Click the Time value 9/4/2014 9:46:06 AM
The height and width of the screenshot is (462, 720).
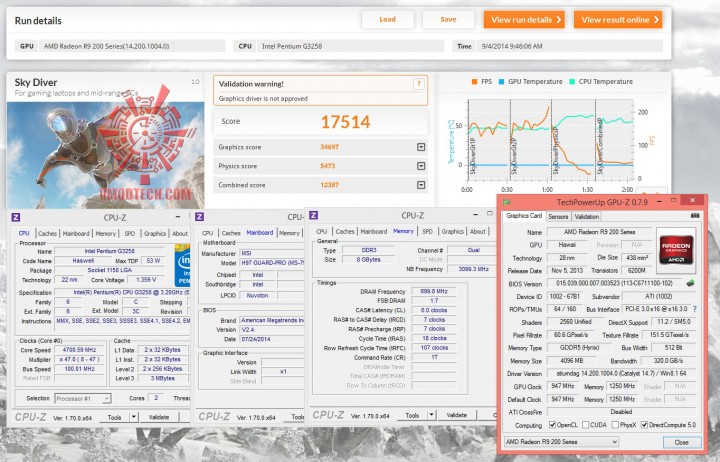512,46
